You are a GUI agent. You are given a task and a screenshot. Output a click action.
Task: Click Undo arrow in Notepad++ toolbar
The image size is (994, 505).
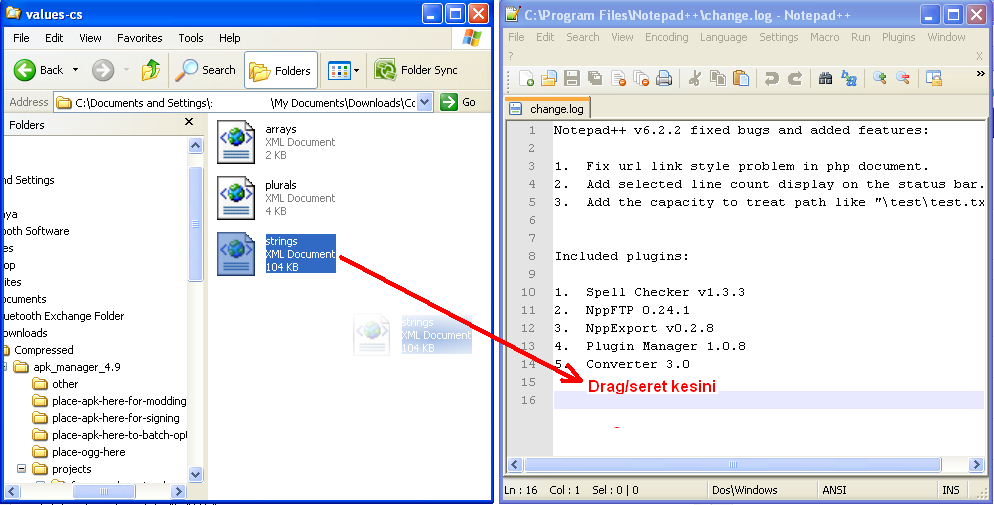771,78
